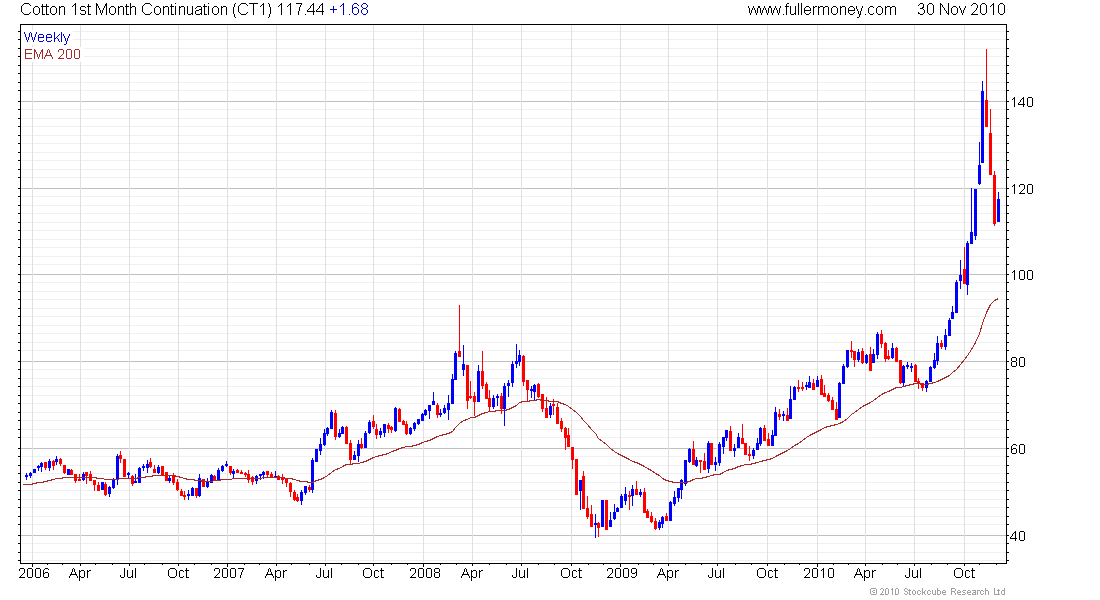Viewport: 1100px width, 600px height.
Task: Select the 60 price level on y-axis
Action: coord(1016,449)
